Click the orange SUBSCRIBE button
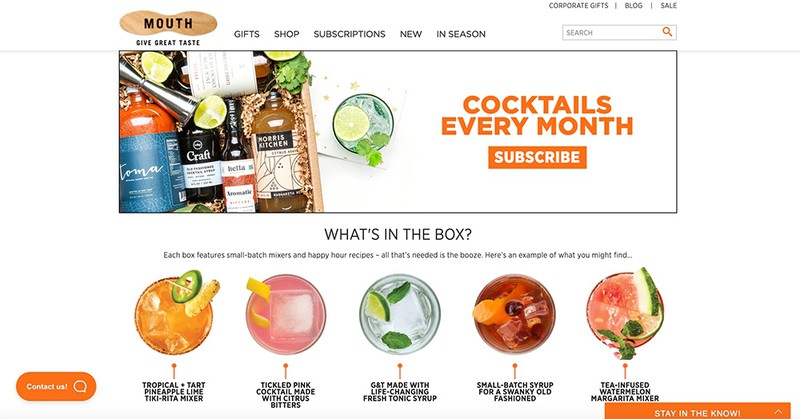The image size is (800, 419). point(537,157)
